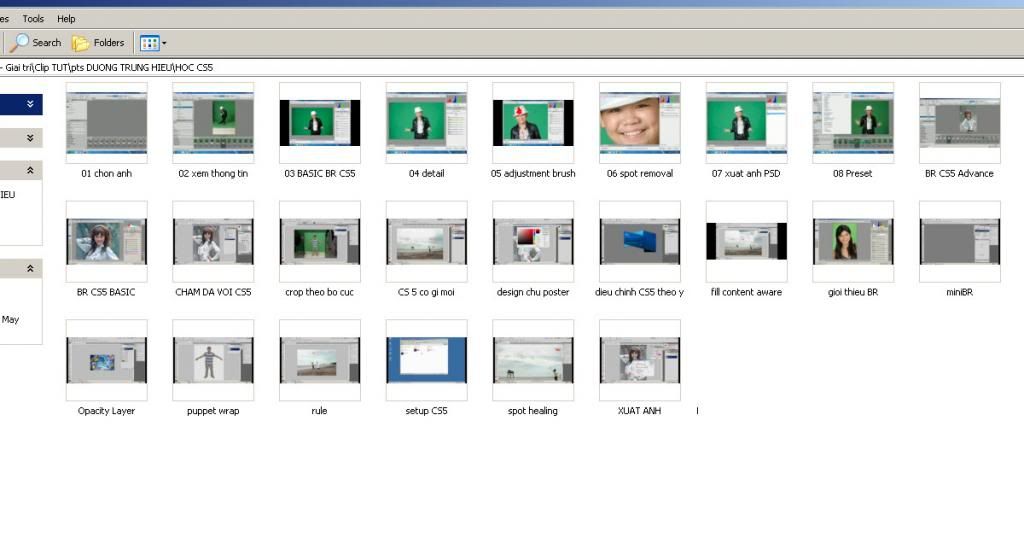
Task: Select the 'fill content aware' thumbnail
Action: click(746, 241)
